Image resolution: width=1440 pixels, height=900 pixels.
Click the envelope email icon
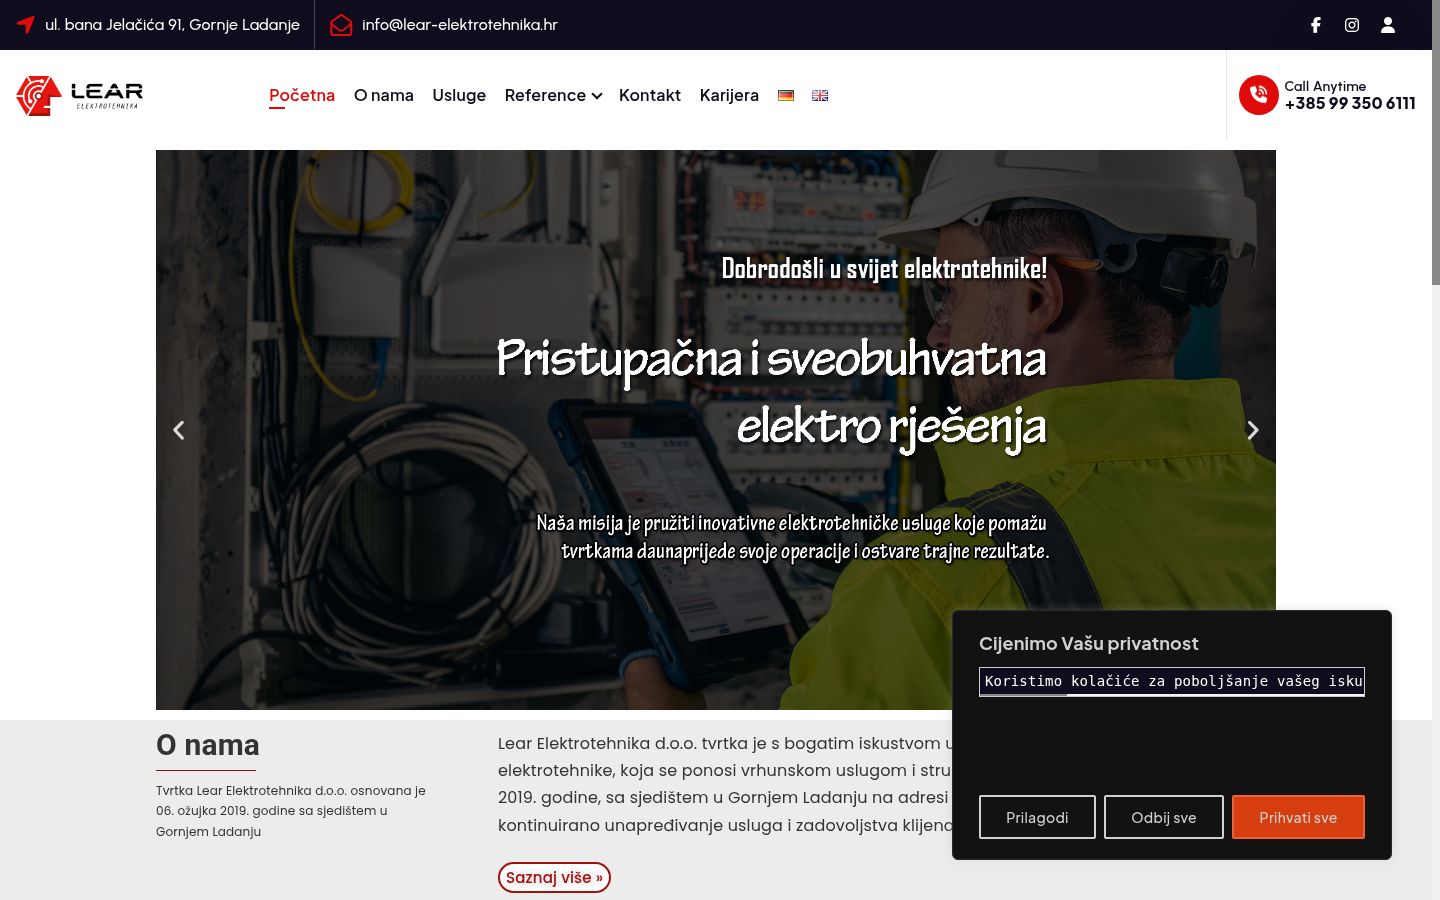pyautogui.click(x=341, y=25)
